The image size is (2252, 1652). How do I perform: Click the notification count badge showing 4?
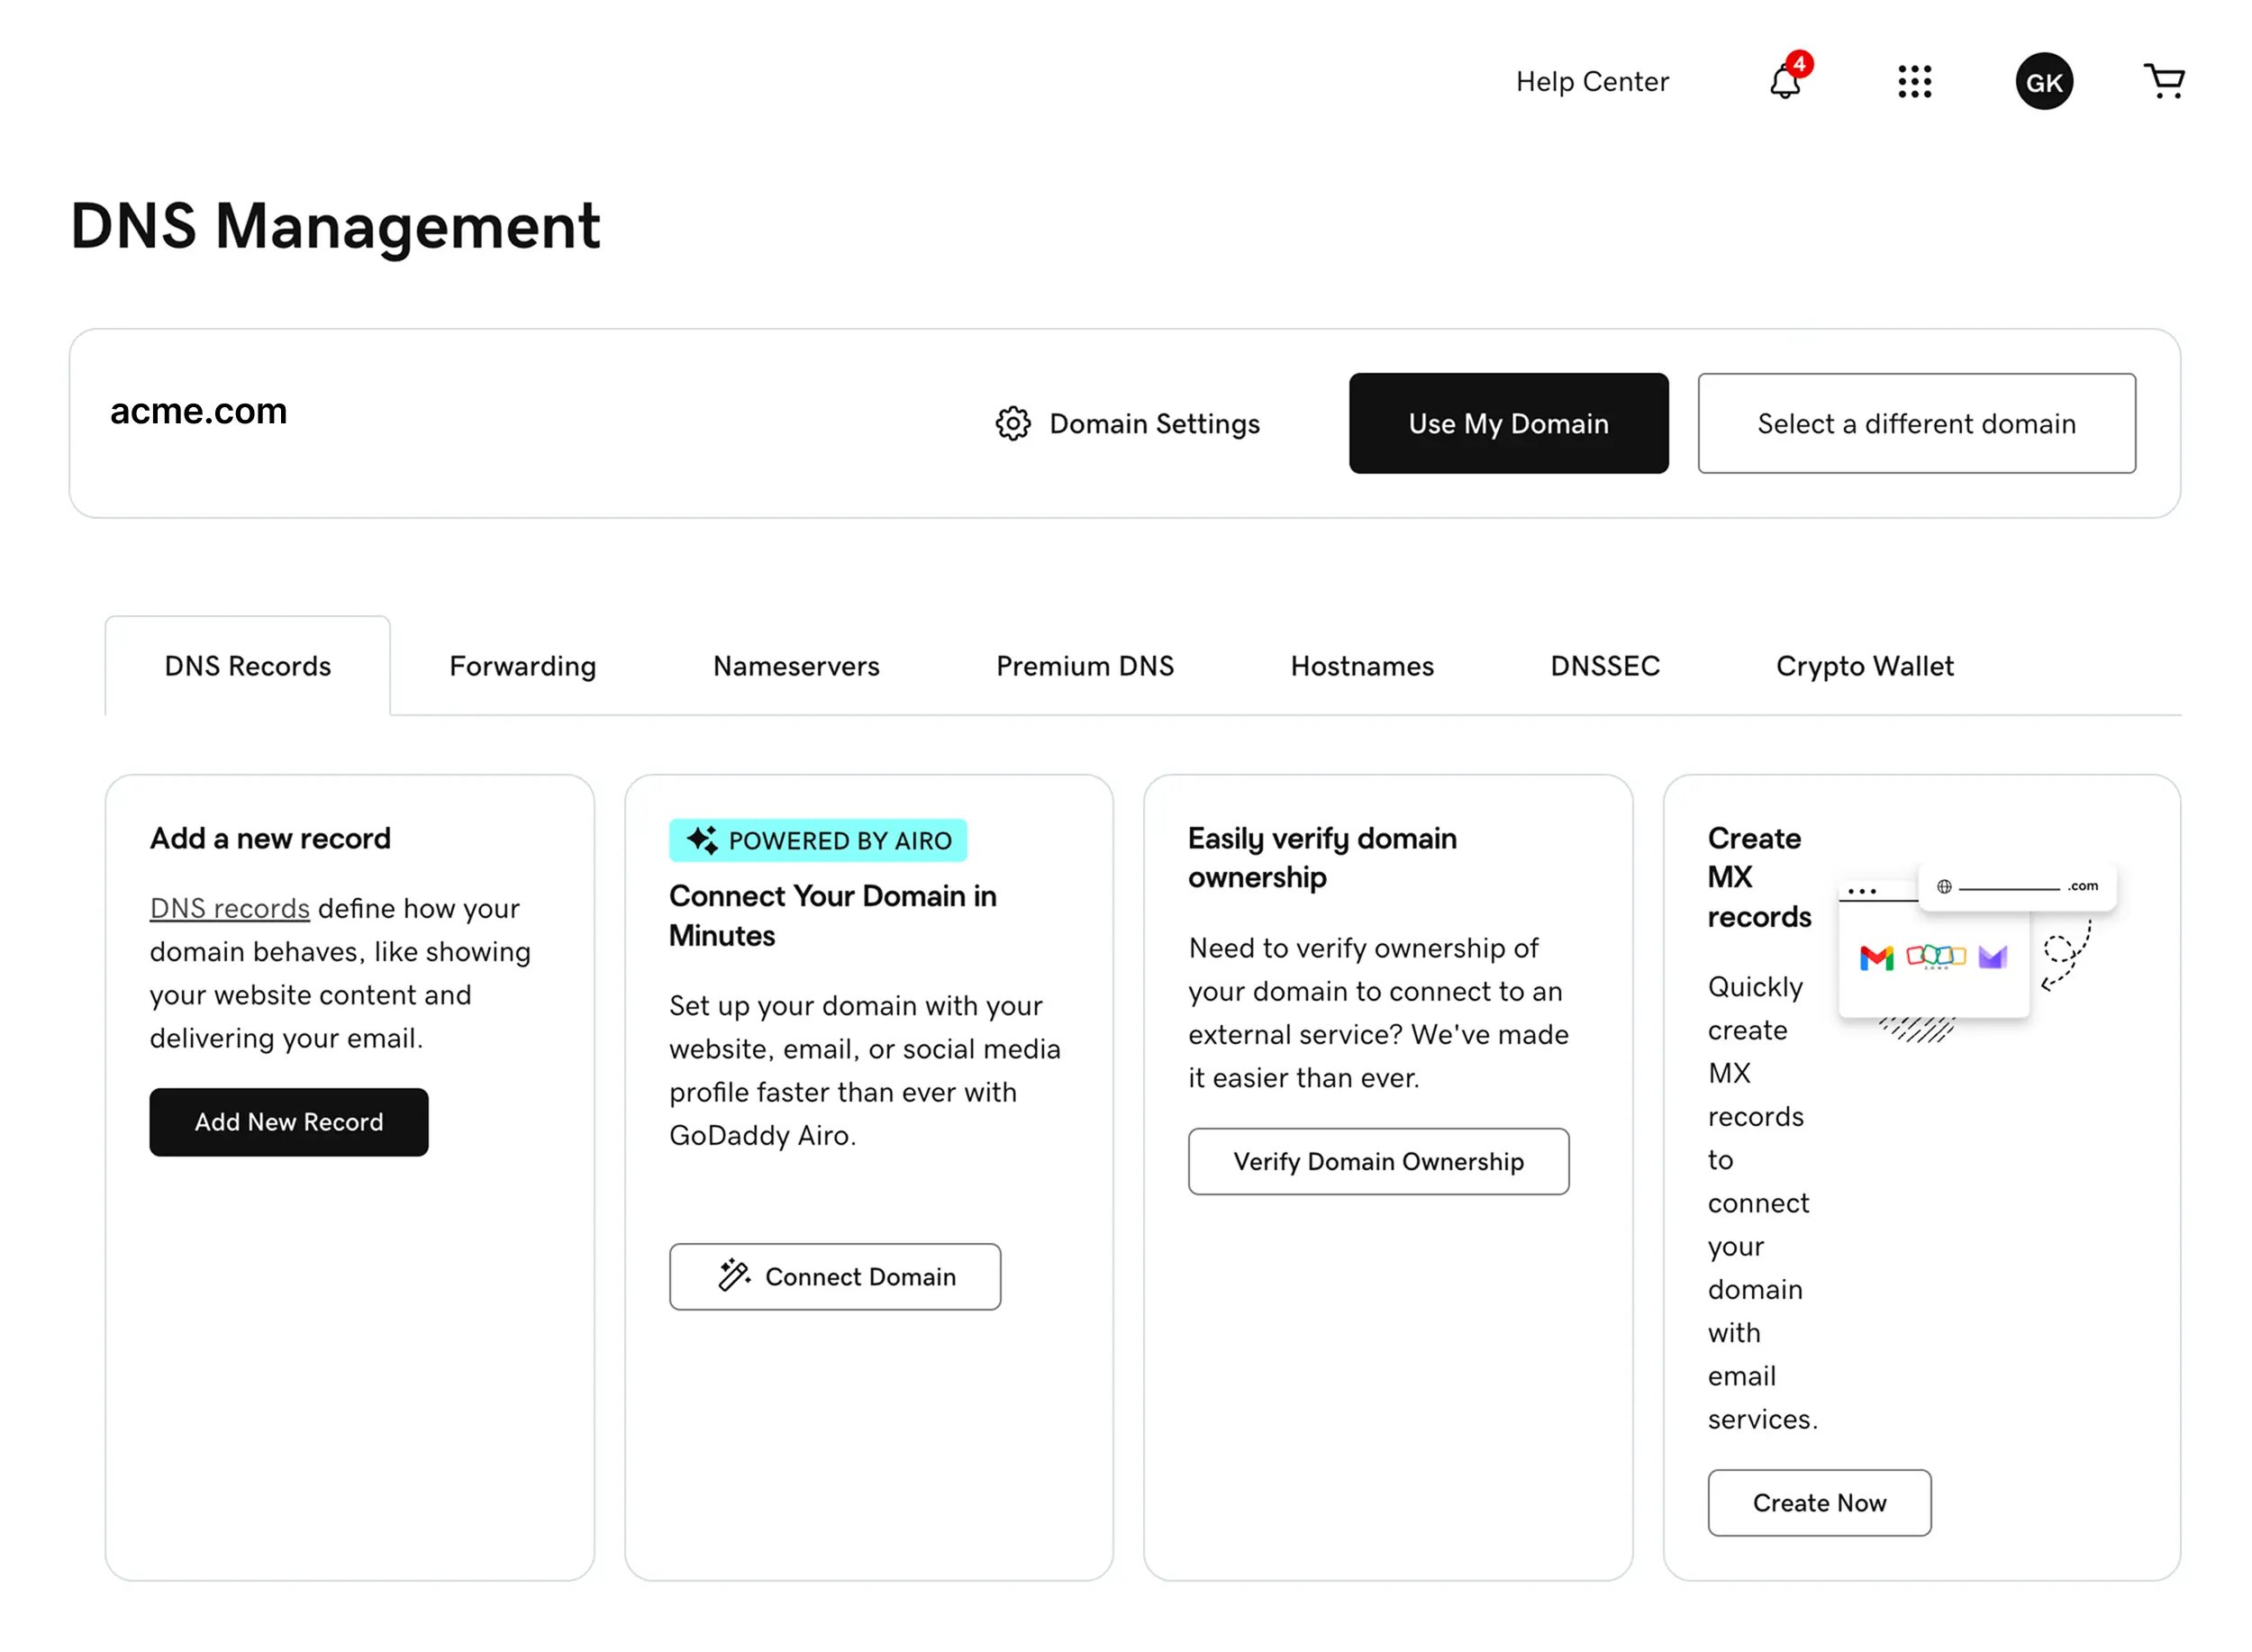pos(1799,64)
